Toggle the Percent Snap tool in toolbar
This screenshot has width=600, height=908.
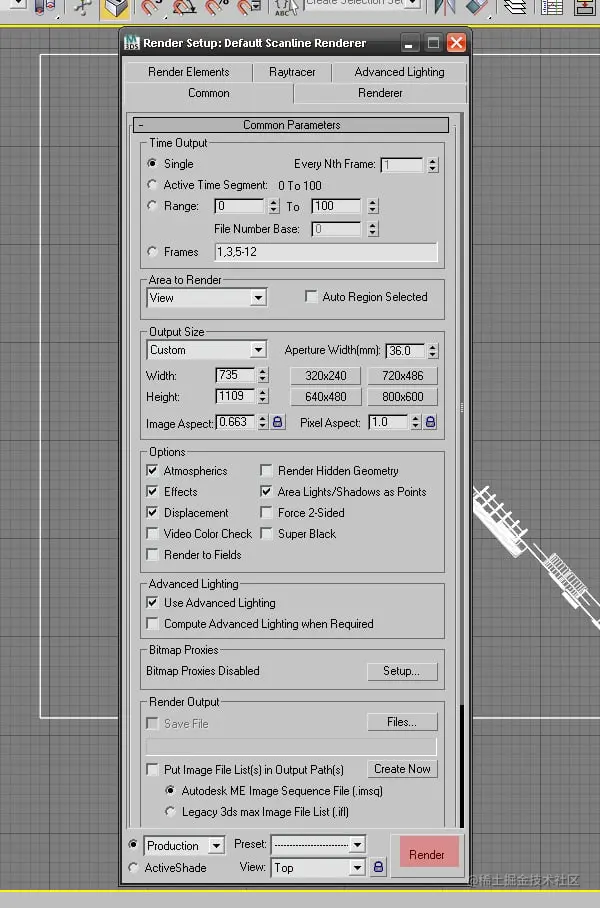click(x=217, y=8)
